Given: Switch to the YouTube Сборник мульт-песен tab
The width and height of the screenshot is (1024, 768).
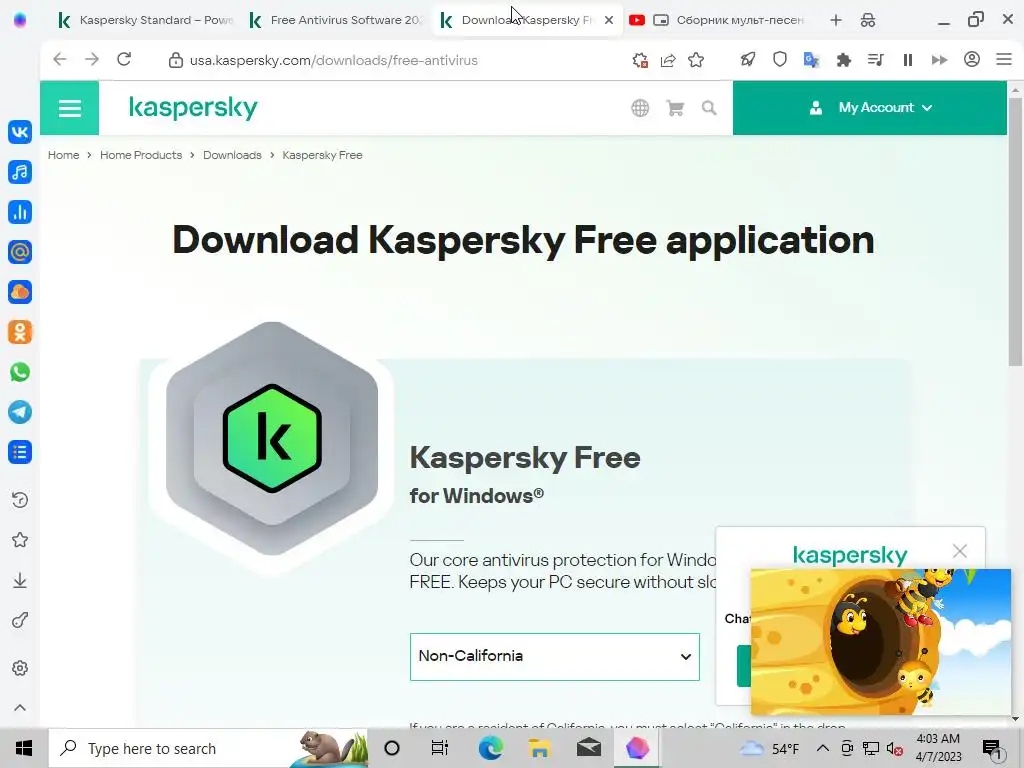Looking at the screenshot, I should (x=716, y=20).
